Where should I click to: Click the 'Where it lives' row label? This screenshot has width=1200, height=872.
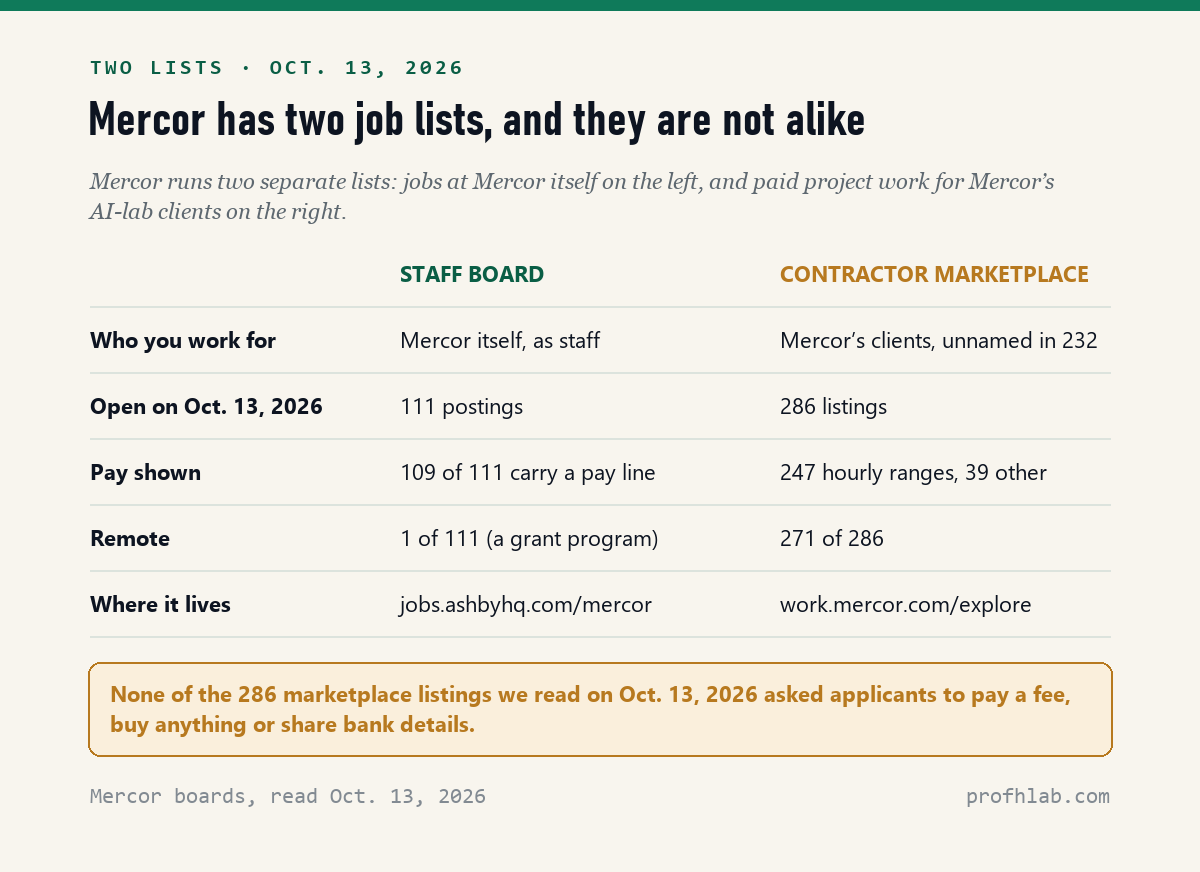point(160,605)
